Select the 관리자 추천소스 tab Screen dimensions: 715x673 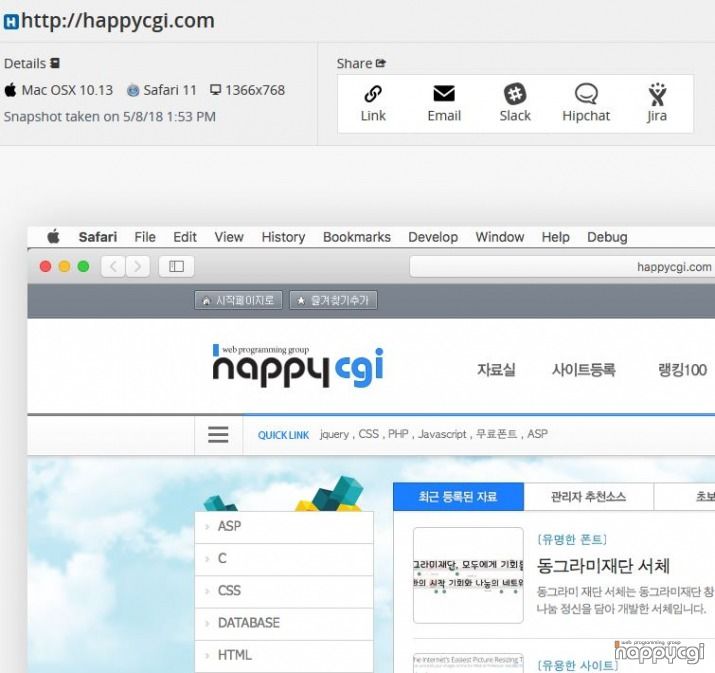[x=588, y=497]
